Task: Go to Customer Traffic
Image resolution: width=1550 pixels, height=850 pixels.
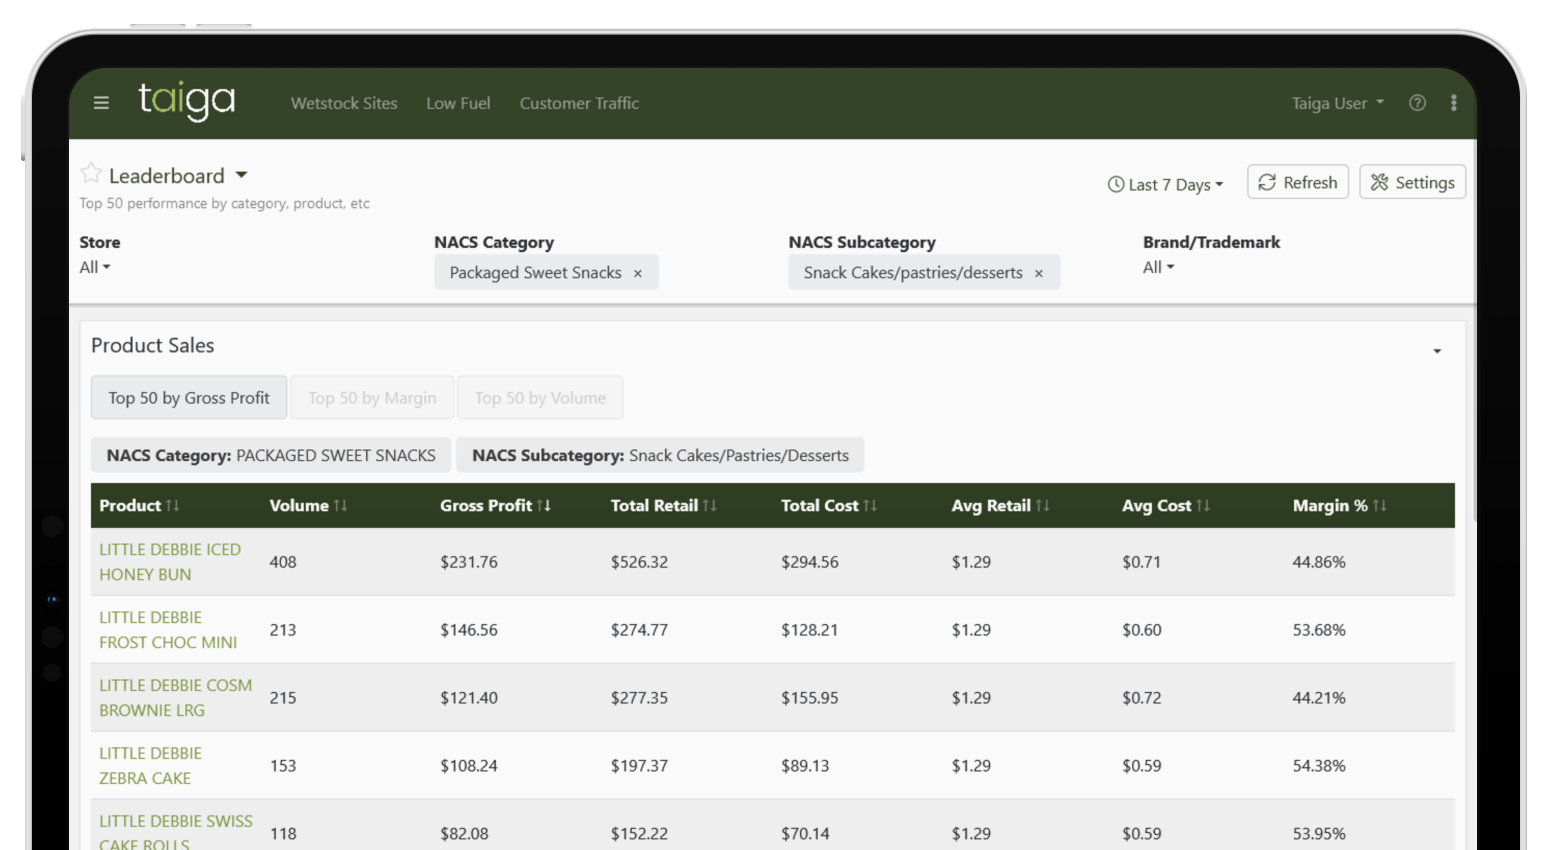Action: [579, 103]
